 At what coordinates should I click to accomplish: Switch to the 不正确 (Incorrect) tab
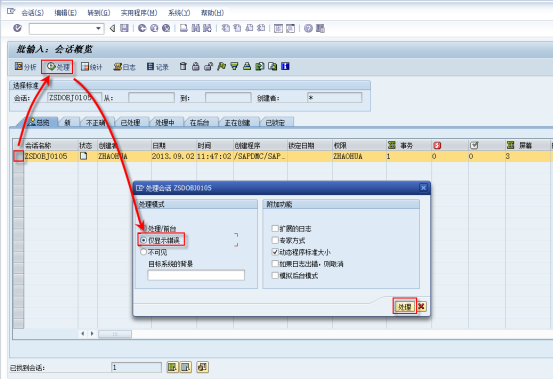96,122
